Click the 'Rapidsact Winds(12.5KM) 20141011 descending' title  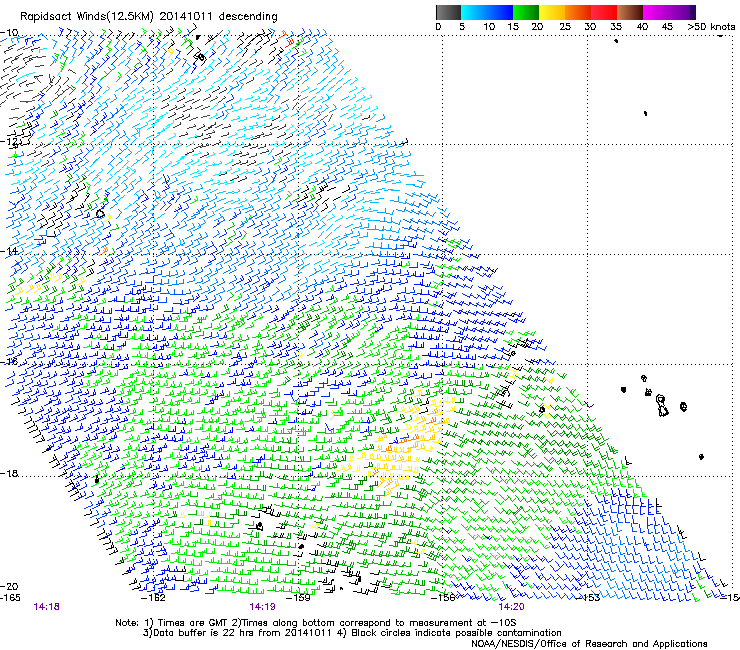149,17
